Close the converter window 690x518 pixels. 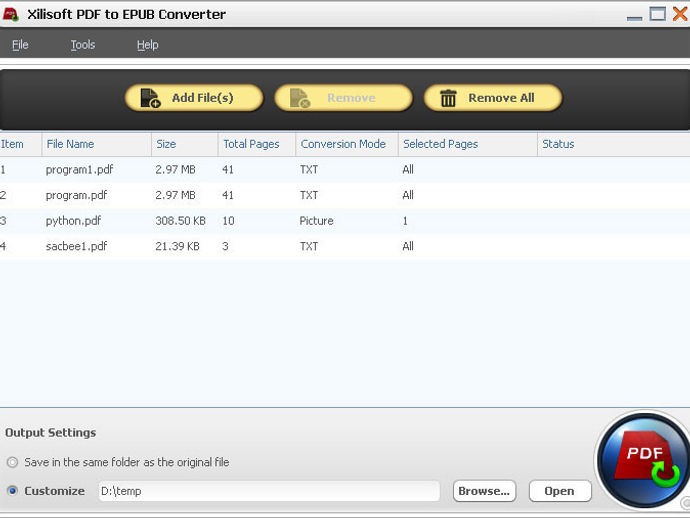pos(680,14)
